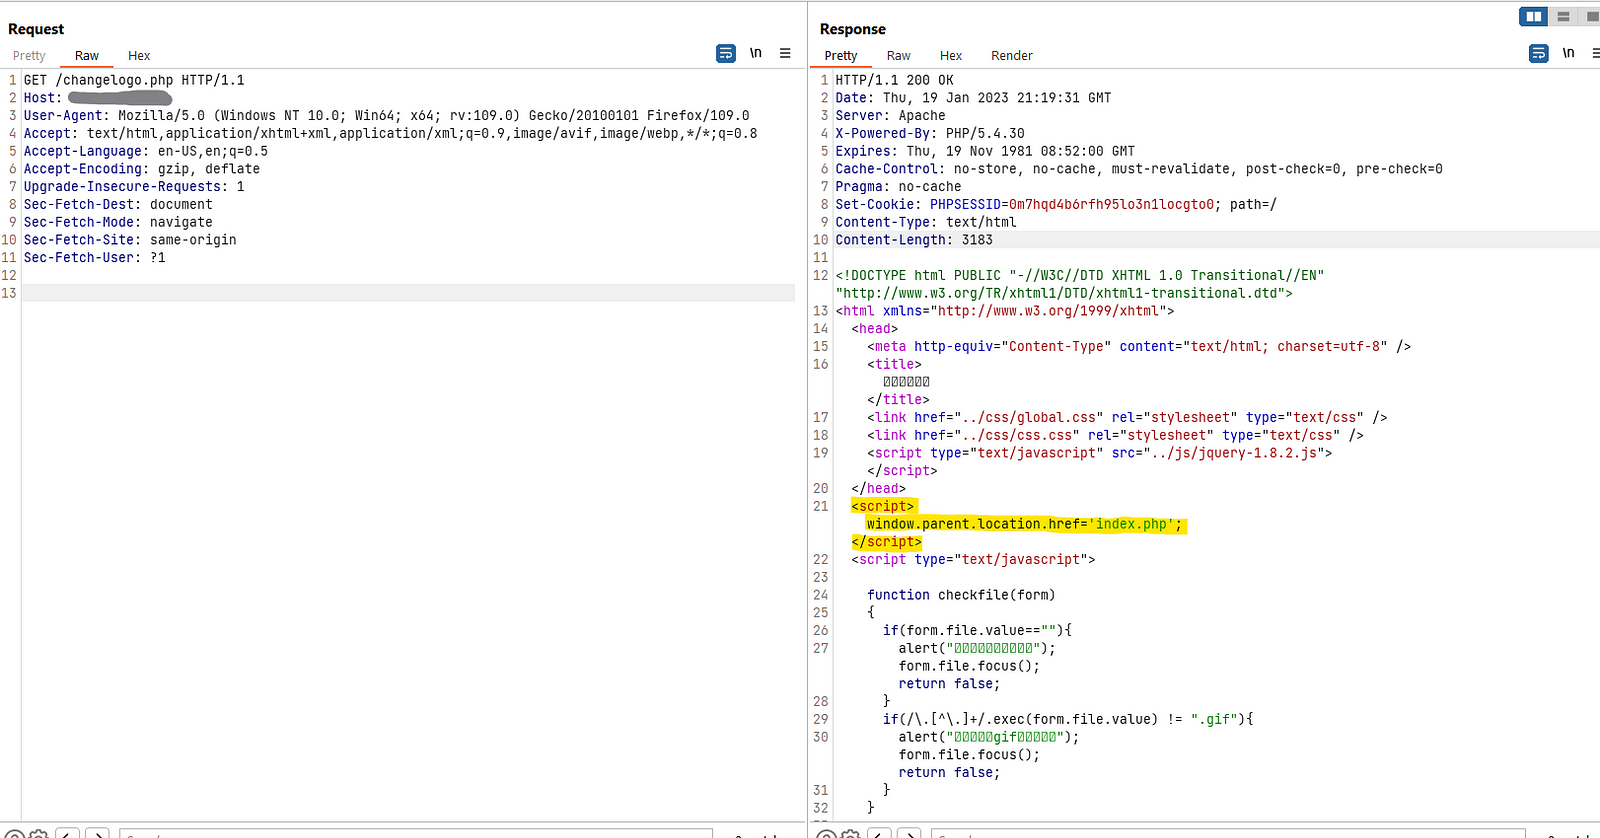Click the Cache-Control response header line
Image resolution: width=1600 pixels, height=838 pixels.
(x=1139, y=169)
